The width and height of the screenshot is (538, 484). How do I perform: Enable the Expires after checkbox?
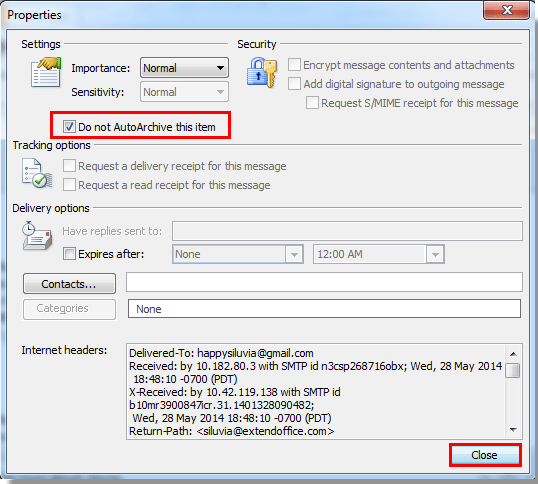tap(69, 254)
